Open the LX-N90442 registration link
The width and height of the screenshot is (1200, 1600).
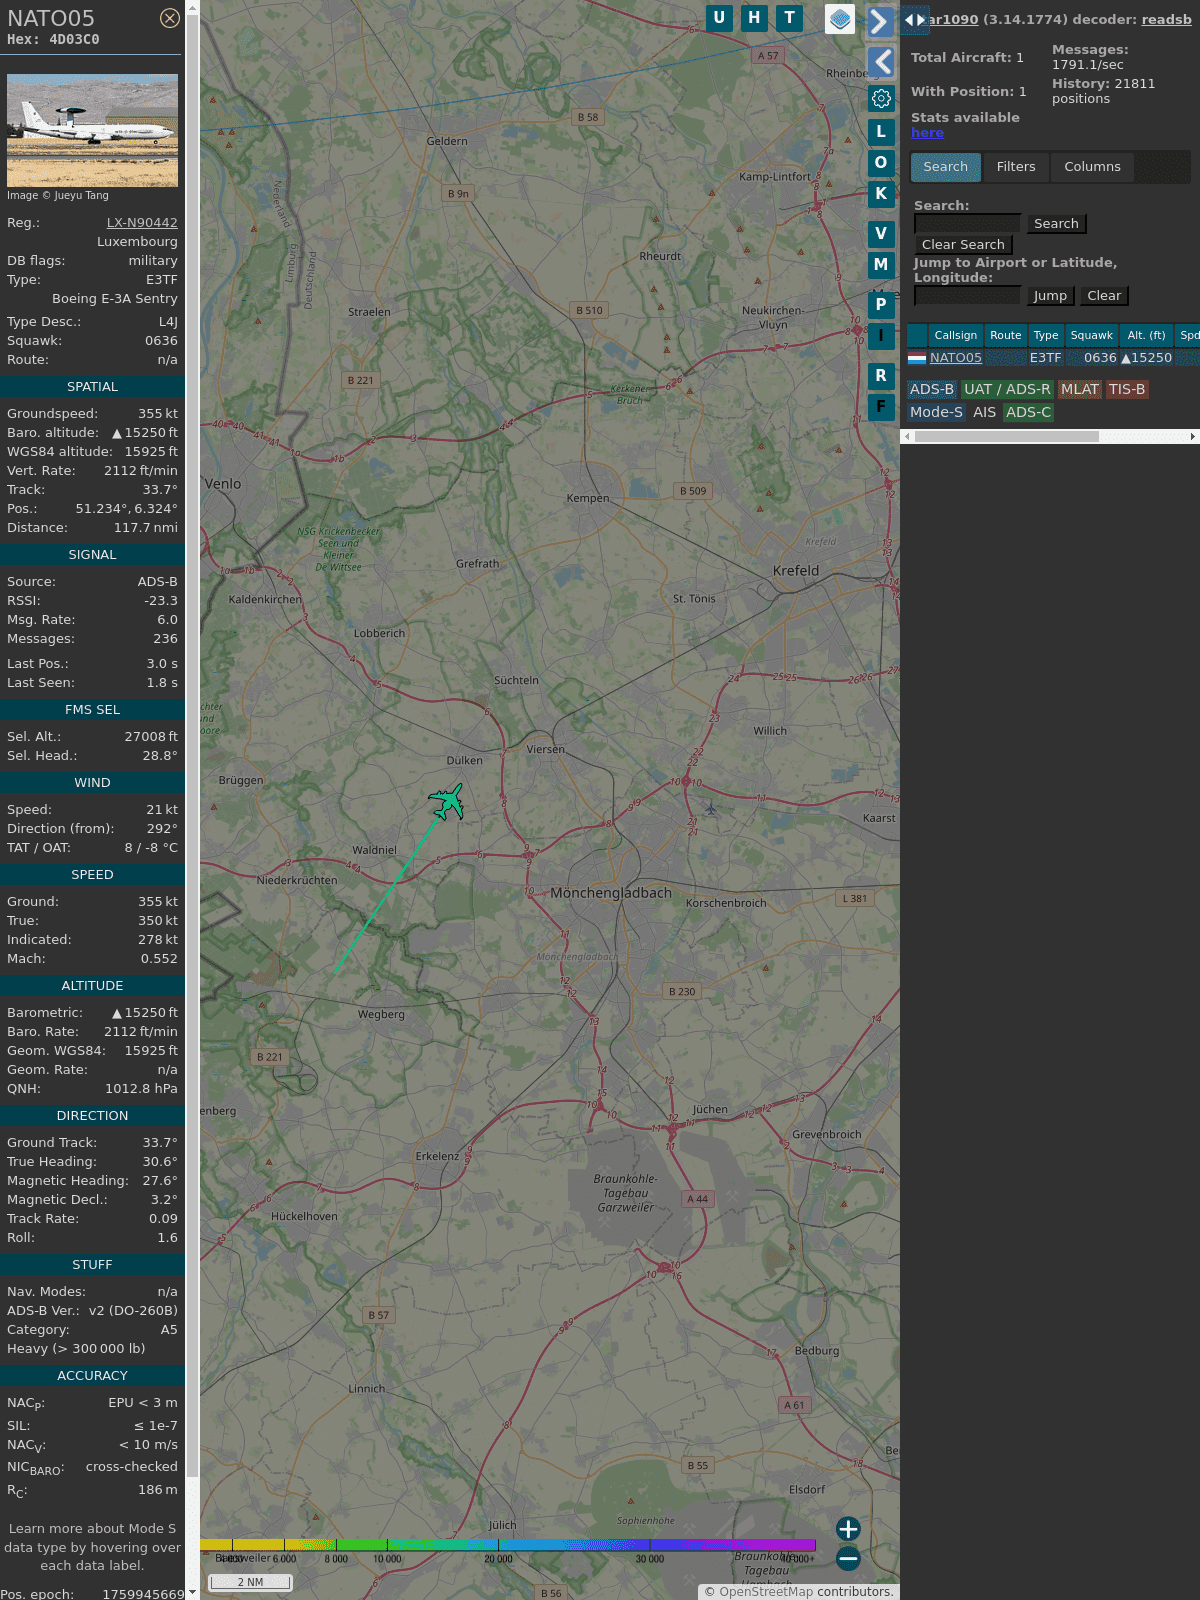click(142, 223)
